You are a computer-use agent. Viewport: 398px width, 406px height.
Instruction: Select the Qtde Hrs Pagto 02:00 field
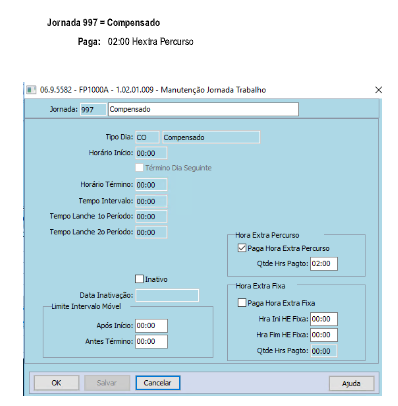pos(324,264)
